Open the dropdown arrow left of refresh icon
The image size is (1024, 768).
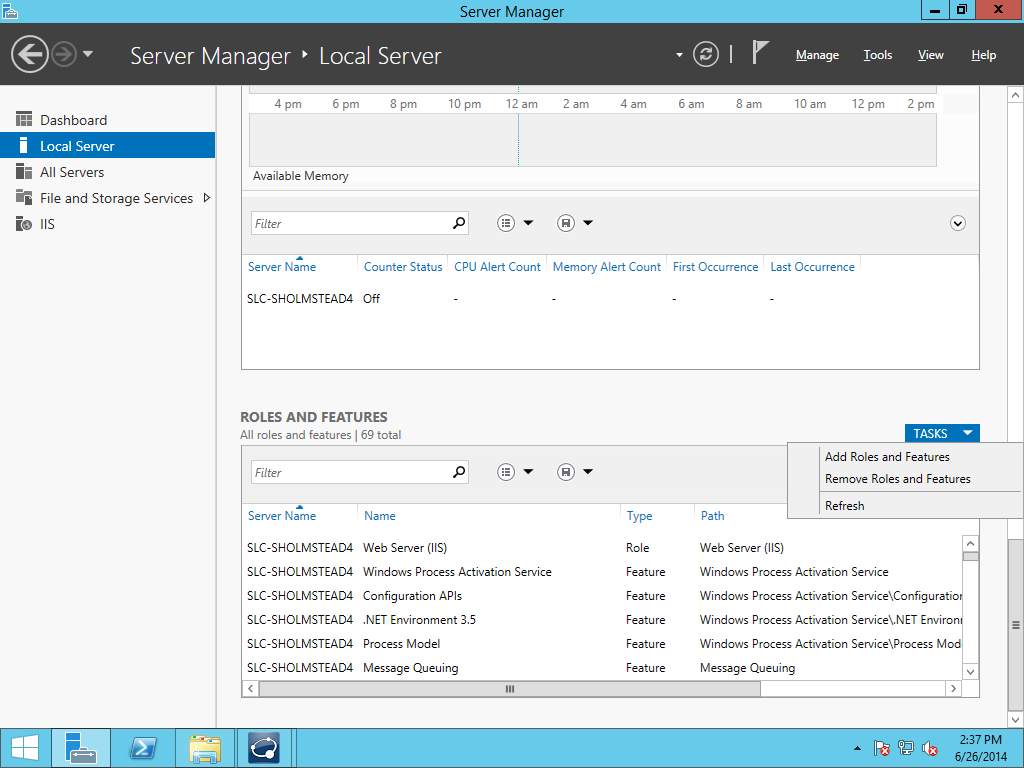pos(679,55)
